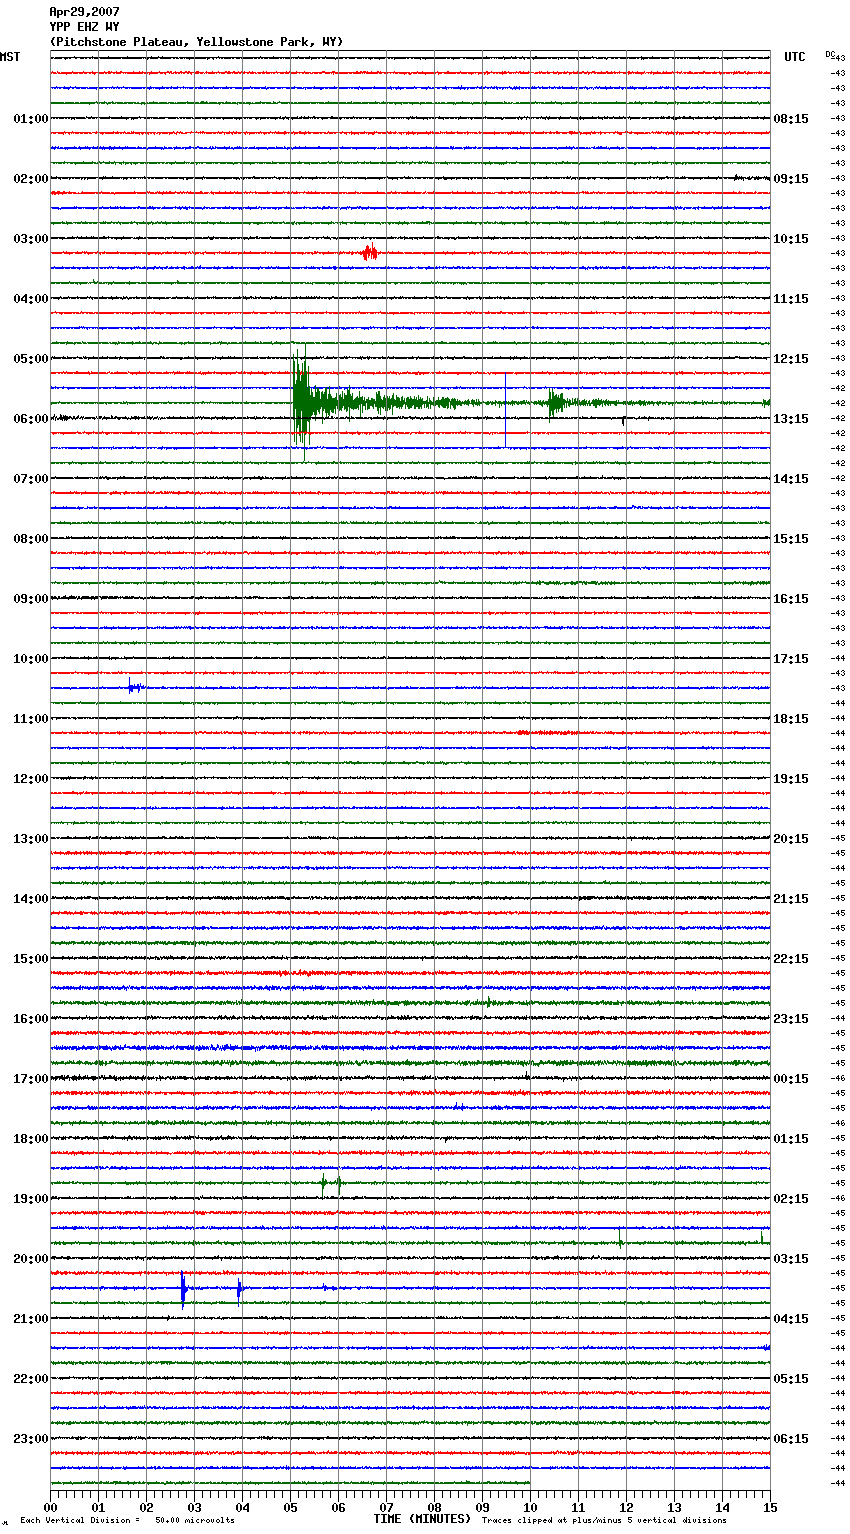Image resolution: width=850 pixels, height=1534 pixels.
Task: Click the MST timezone label
Action: [10, 57]
